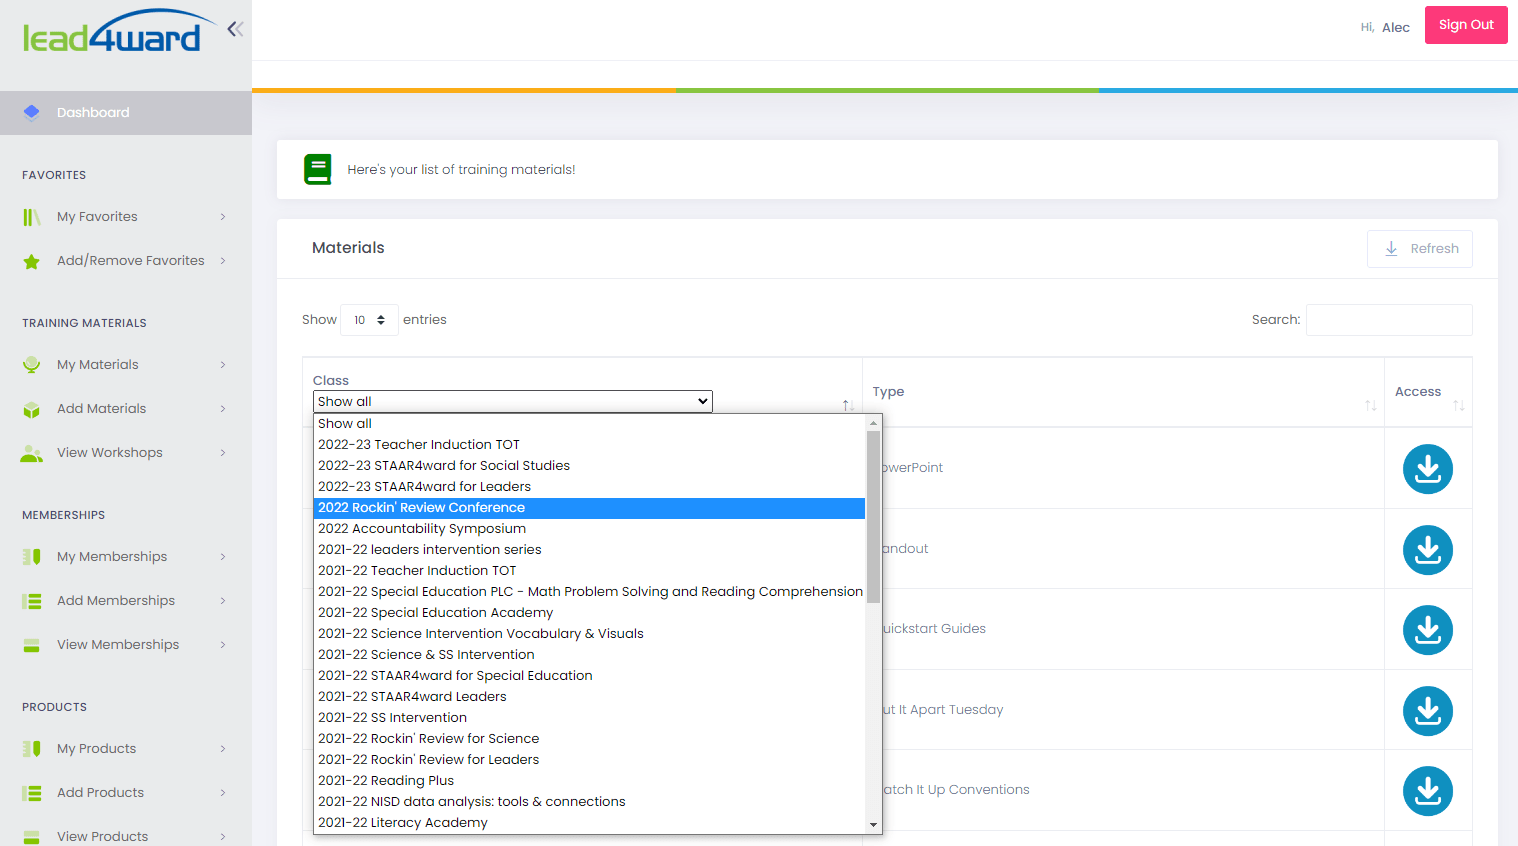Sort by the Access column arrows
This screenshot has width=1518, height=846.
[1459, 405]
